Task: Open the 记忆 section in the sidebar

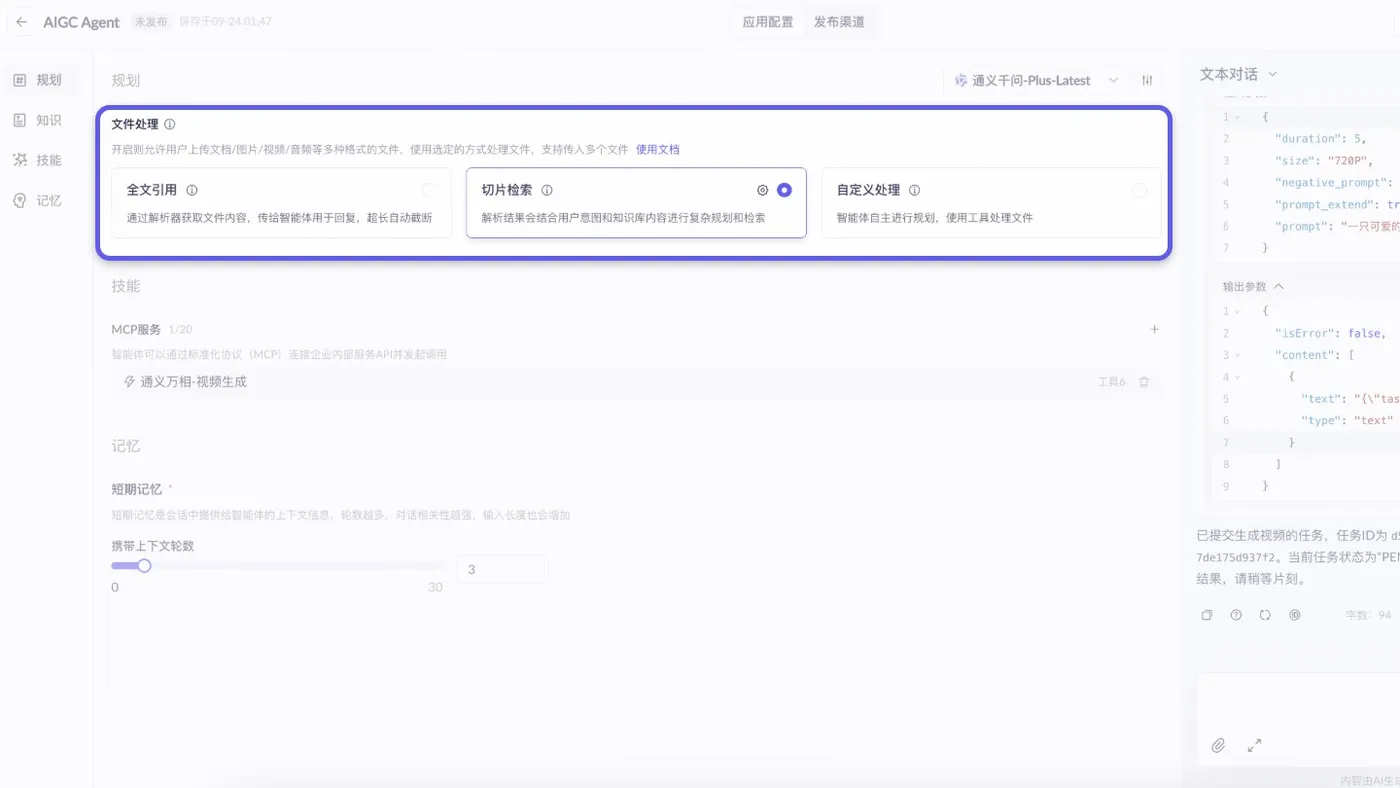Action: point(38,200)
